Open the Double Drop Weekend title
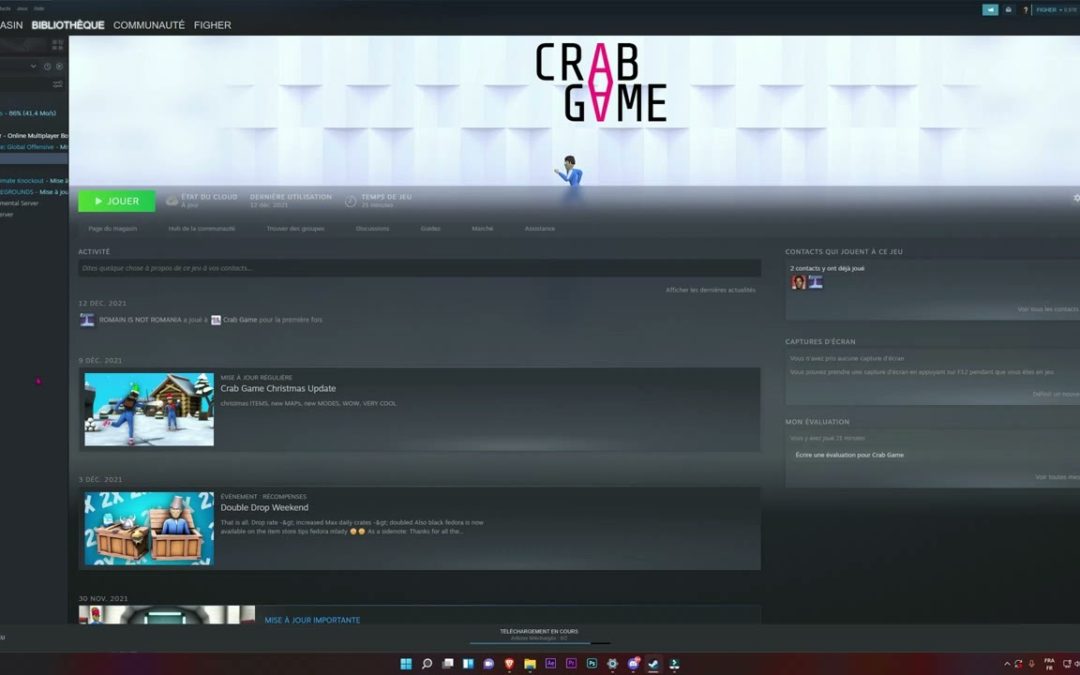Viewport: 1080px width, 675px height. (264, 508)
